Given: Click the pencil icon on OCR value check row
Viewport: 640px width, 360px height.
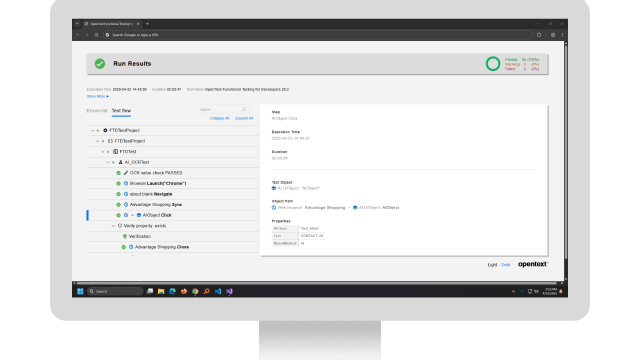Looking at the screenshot, I should (126, 173).
